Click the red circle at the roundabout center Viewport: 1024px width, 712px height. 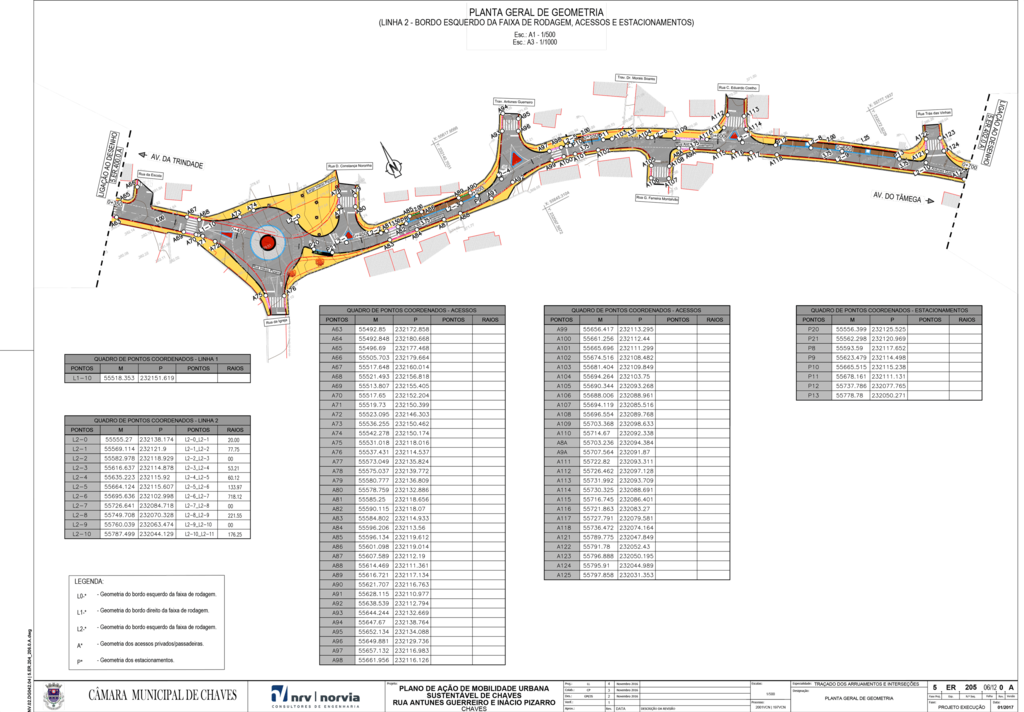coord(267,242)
